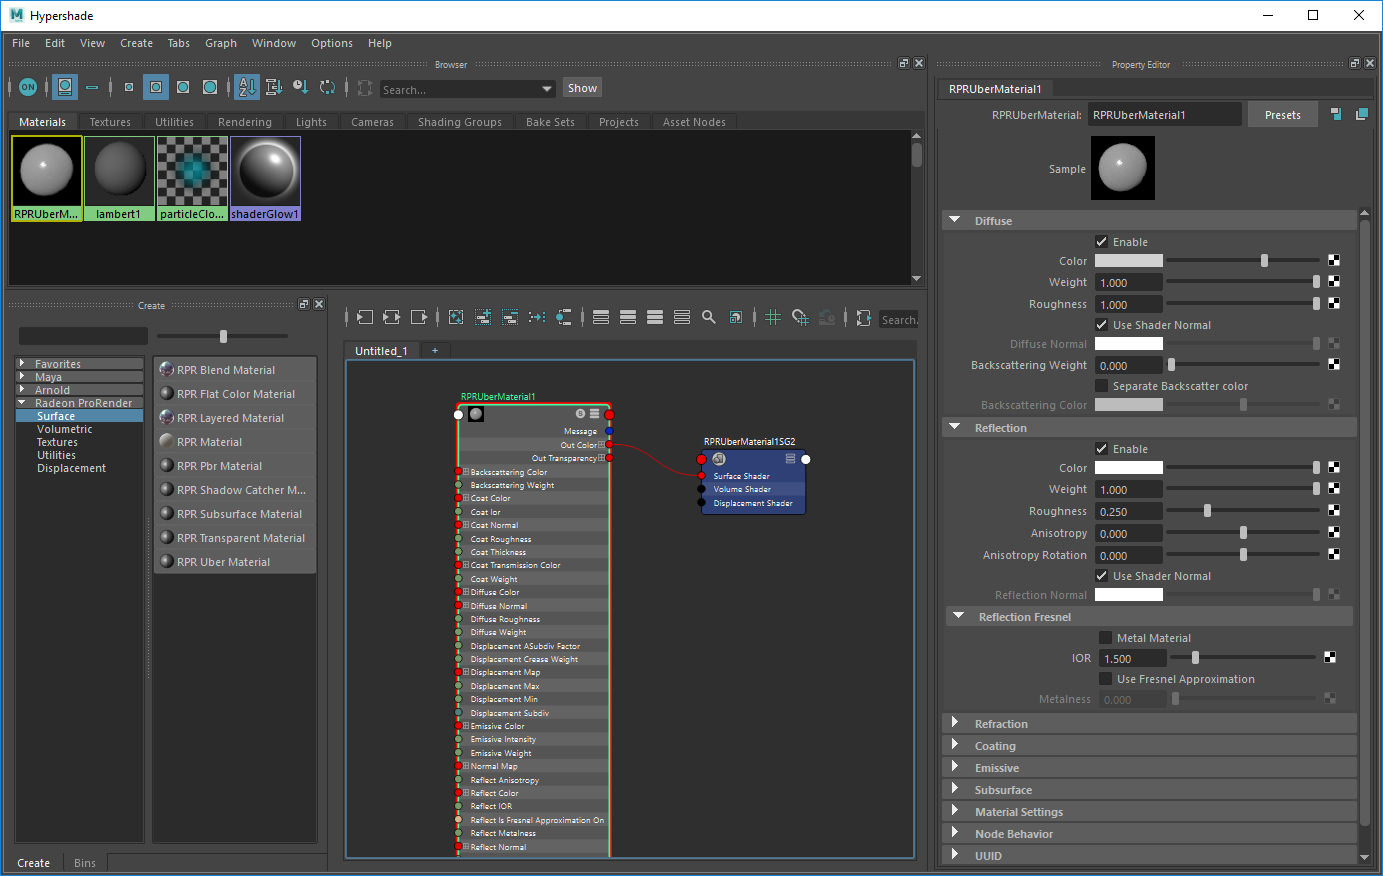The width and height of the screenshot is (1383, 876).
Task: Expand Arnold category in Create tree
Action: 22,390
